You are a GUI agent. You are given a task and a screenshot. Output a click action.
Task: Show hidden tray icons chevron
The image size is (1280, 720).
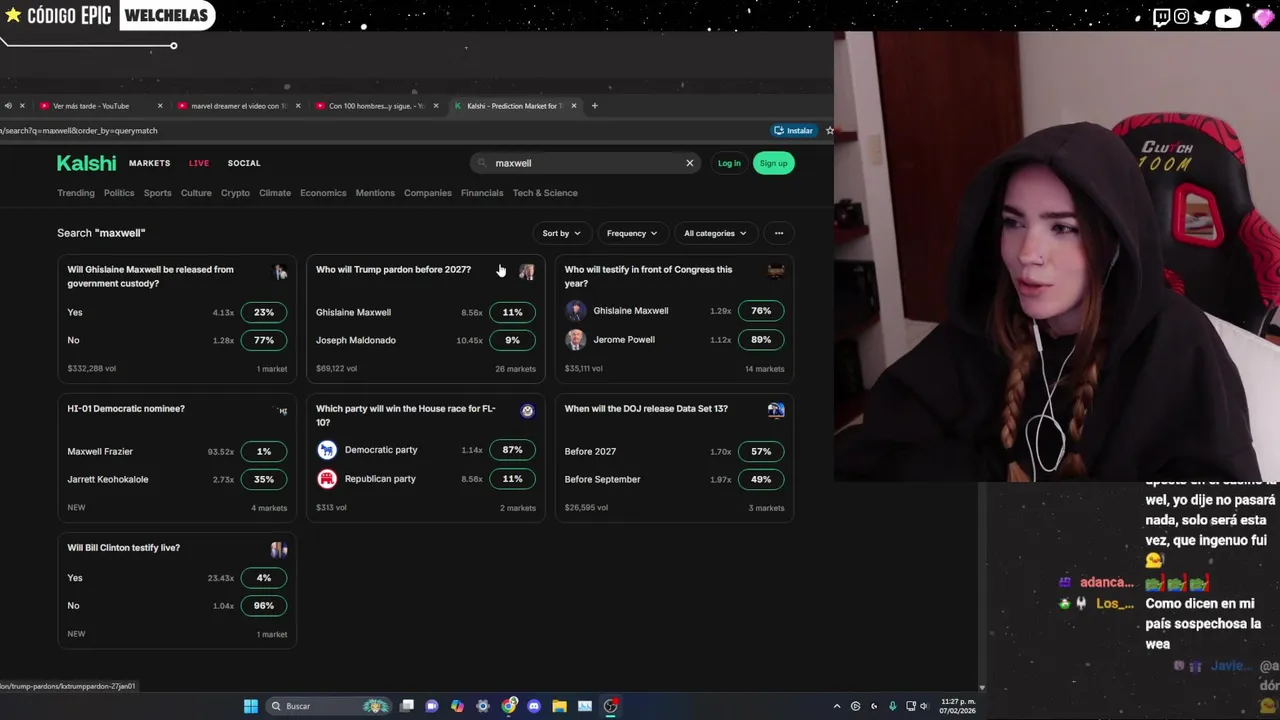(837, 706)
